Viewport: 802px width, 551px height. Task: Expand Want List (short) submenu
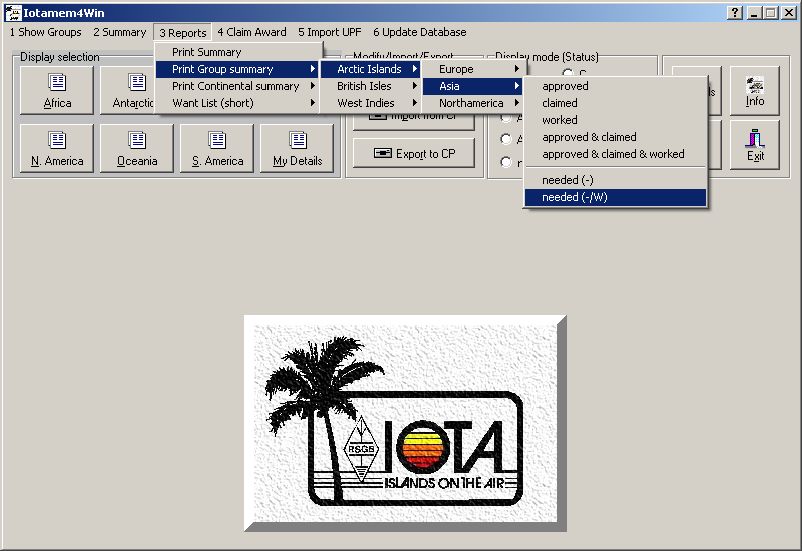(238, 103)
